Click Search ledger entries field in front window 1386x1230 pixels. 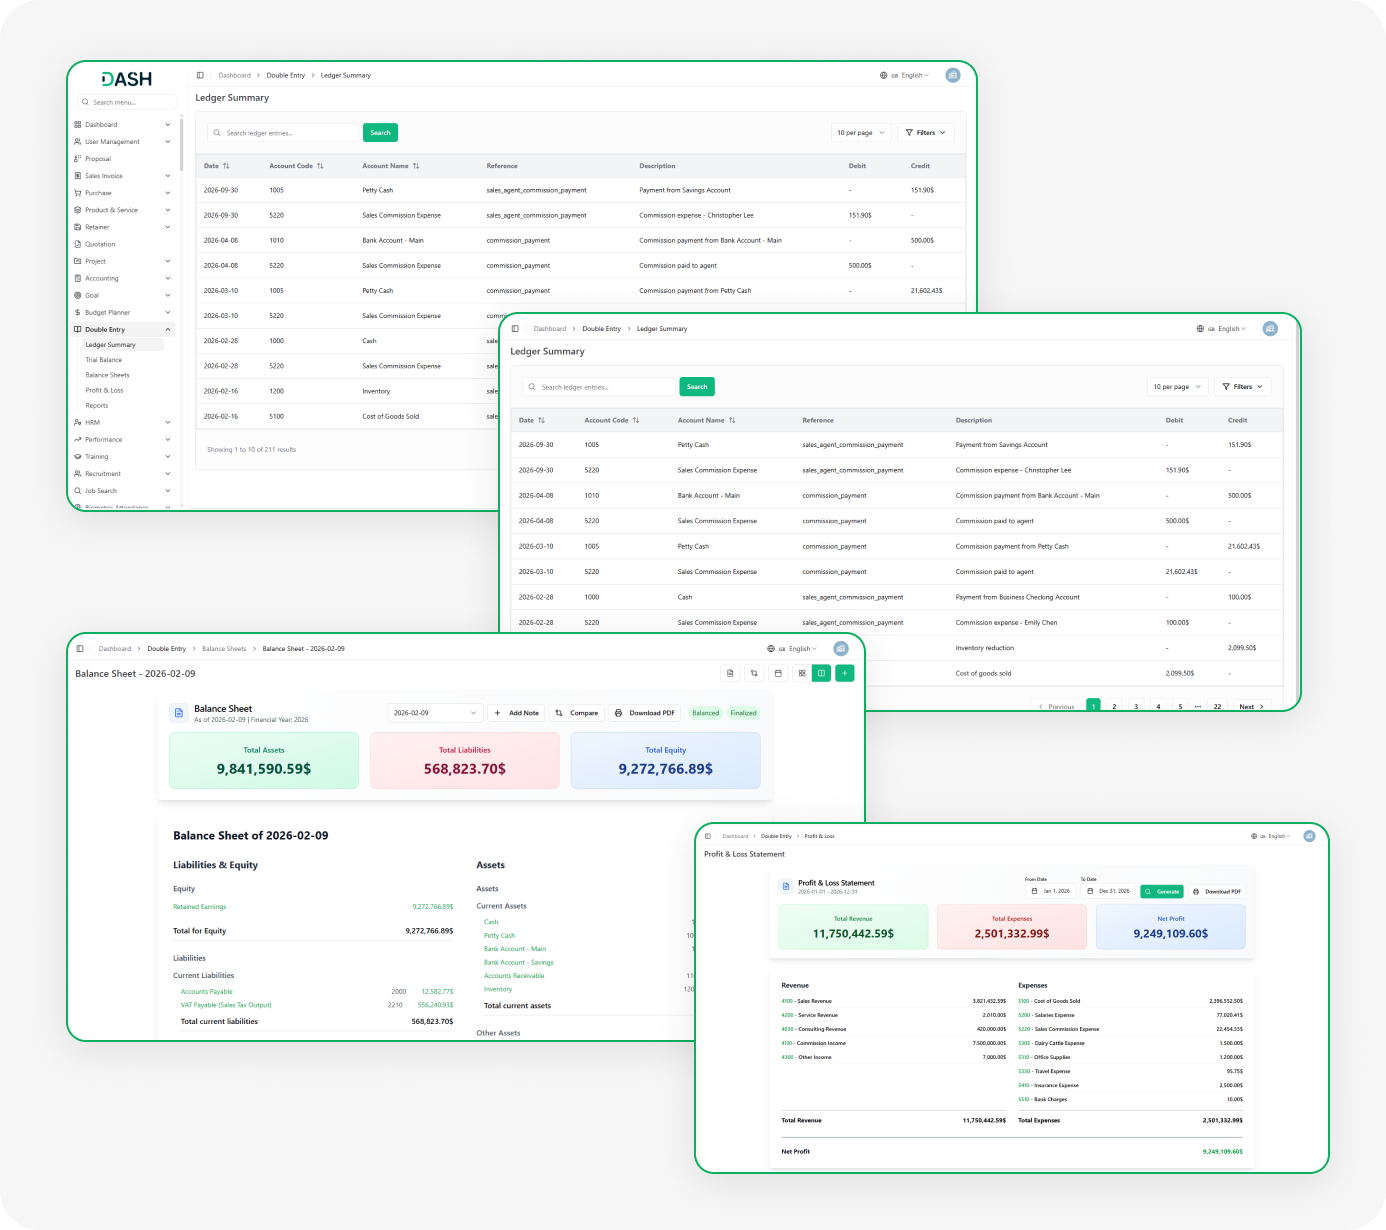[600, 387]
